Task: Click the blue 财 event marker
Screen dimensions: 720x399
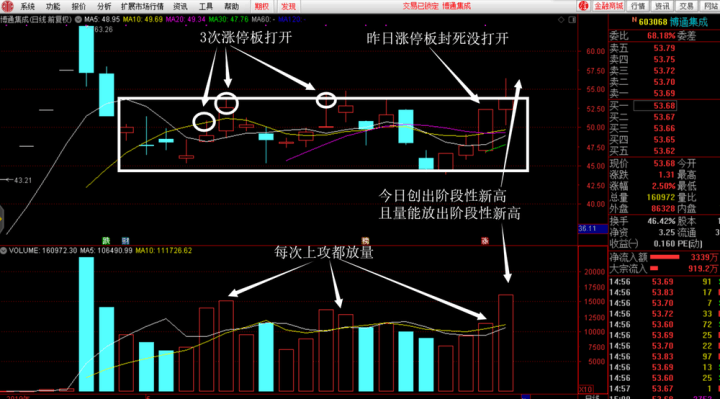Action: [125, 241]
